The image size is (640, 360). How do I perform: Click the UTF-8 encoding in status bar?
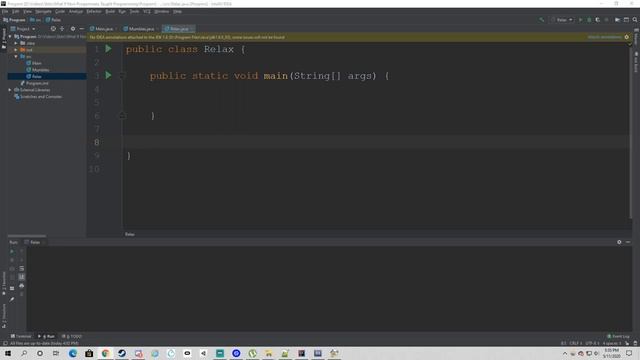pos(592,343)
